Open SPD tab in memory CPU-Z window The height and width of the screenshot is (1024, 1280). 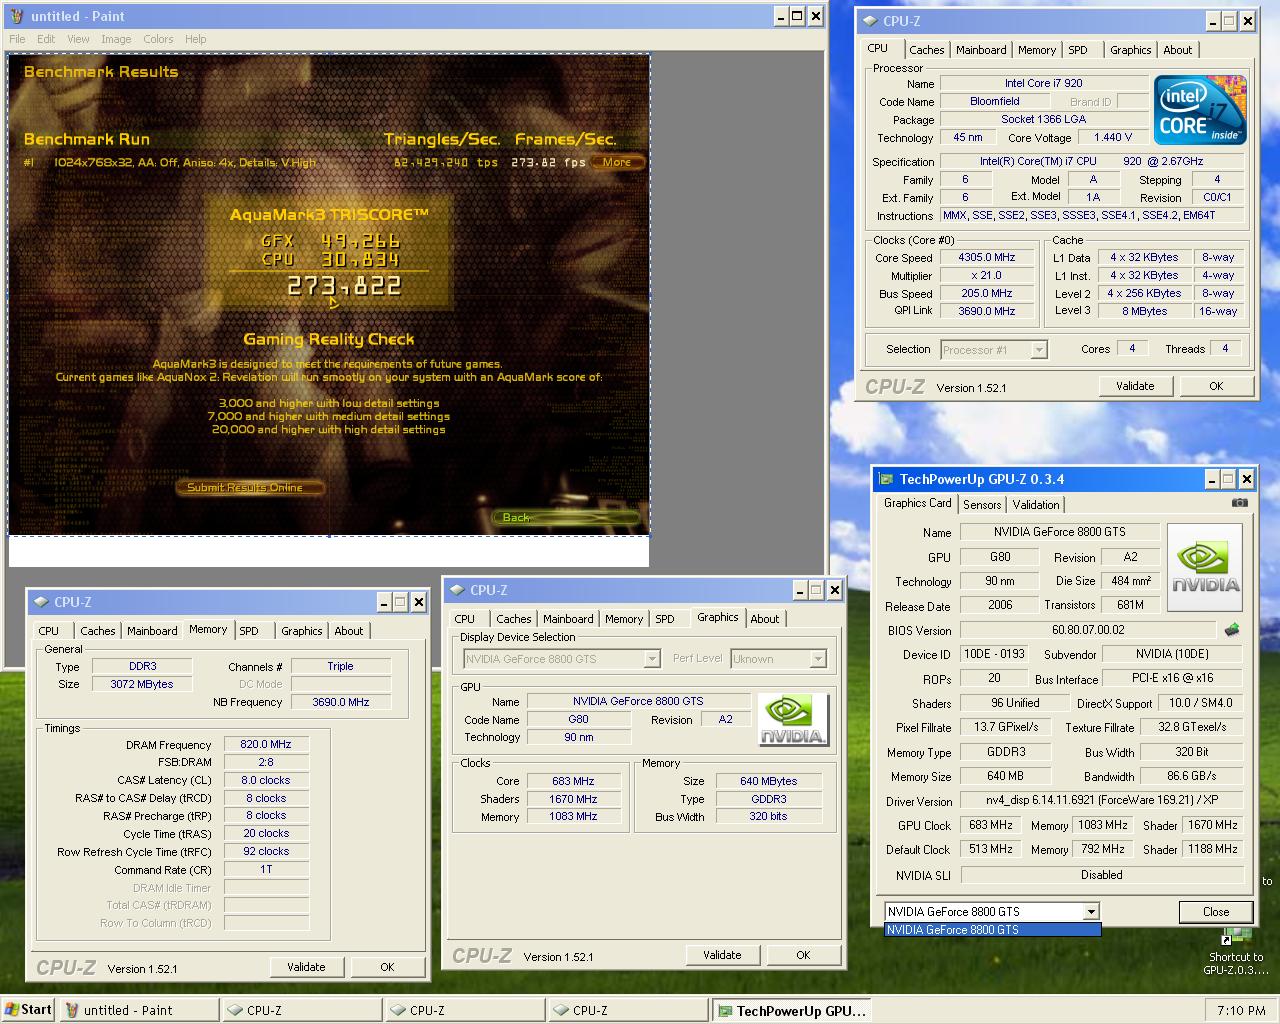249,631
